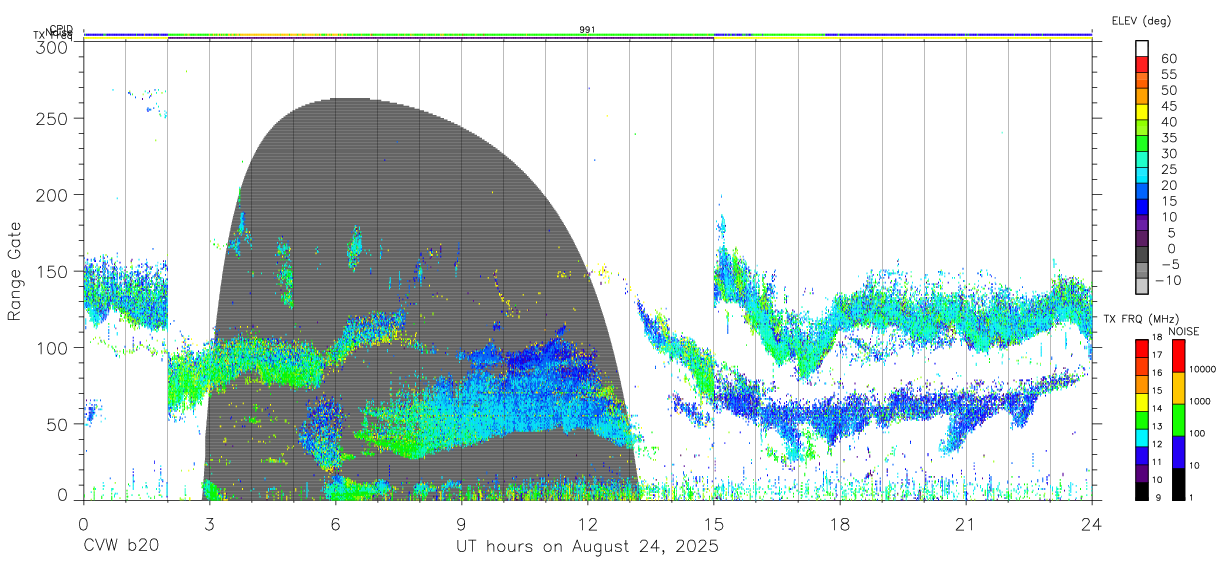Click the 3 hour tick on the time axis
The image size is (1228, 567).
(209, 524)
